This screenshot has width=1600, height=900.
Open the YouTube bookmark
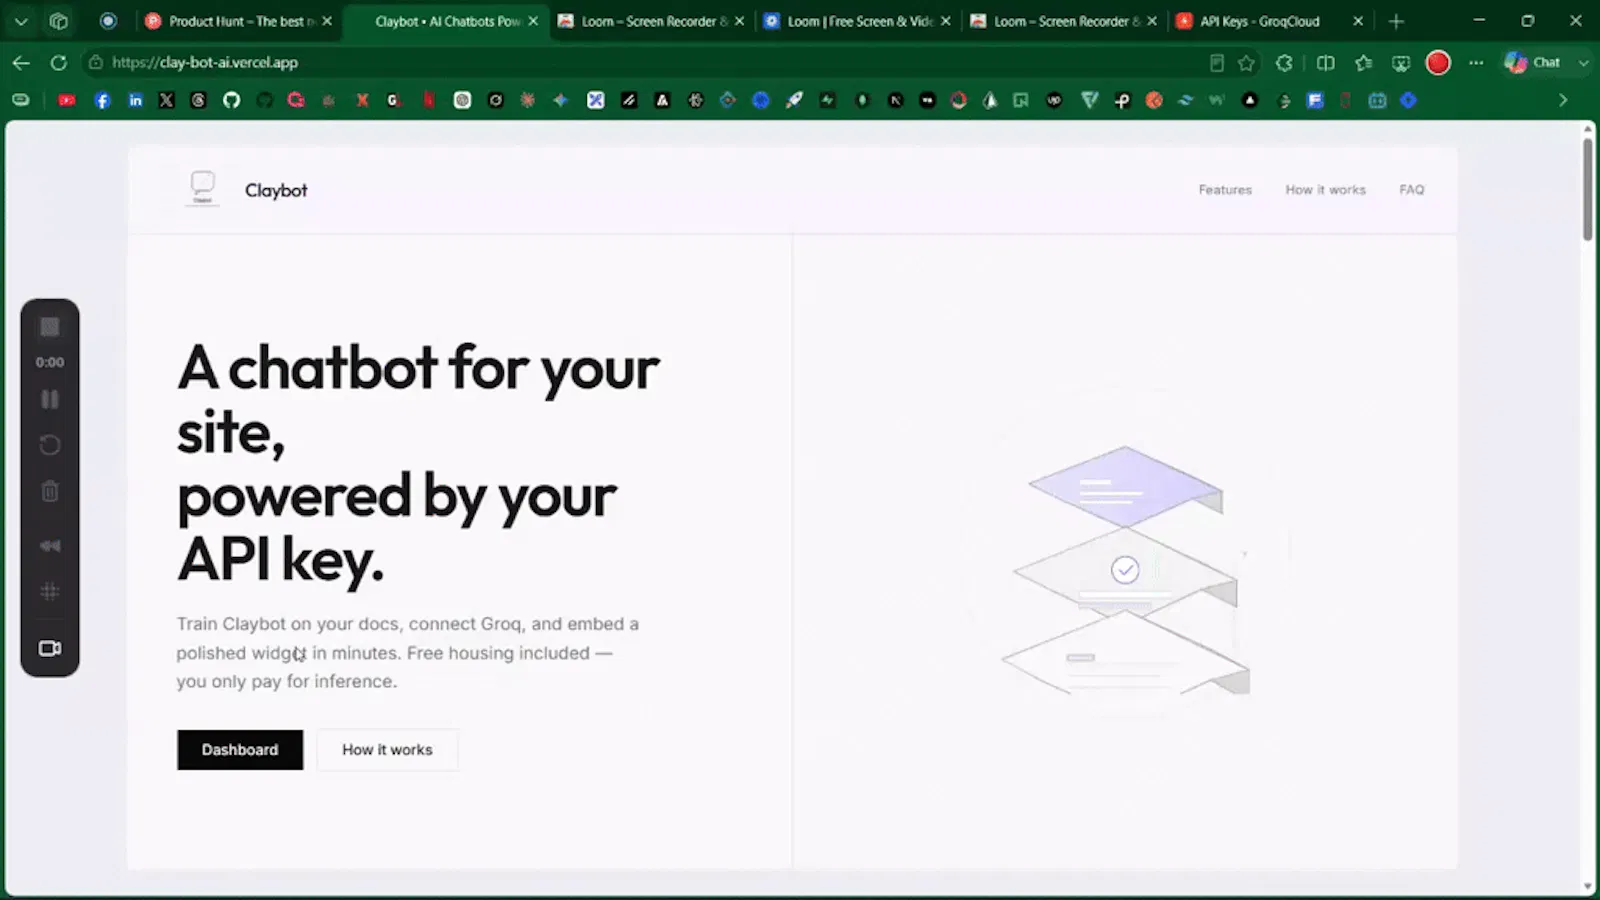(67, 100)
